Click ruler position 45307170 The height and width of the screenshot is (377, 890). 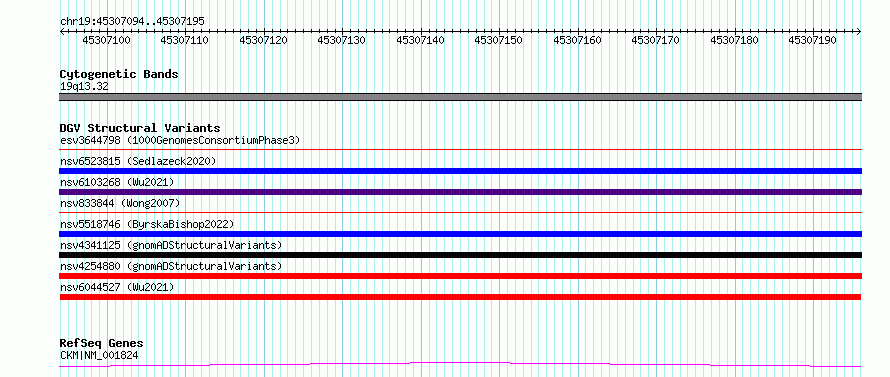click(656, 40)
